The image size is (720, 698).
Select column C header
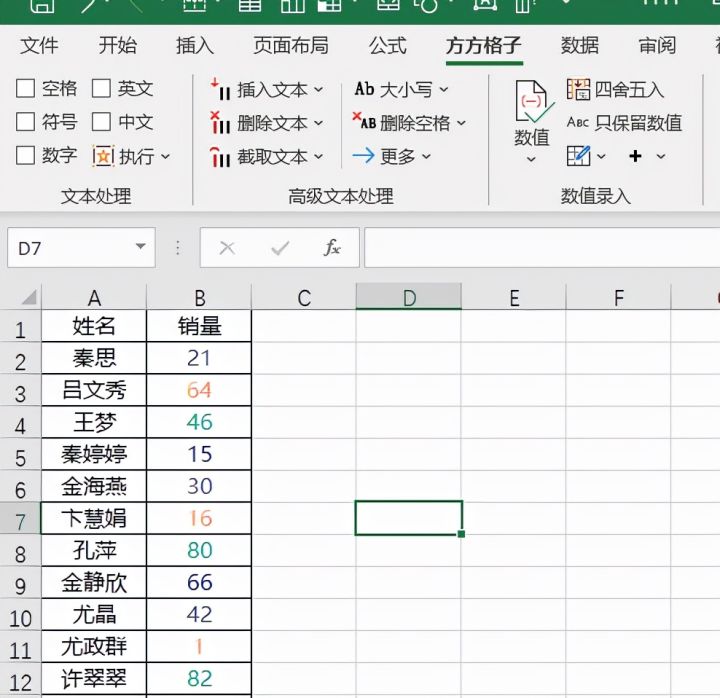304,298
